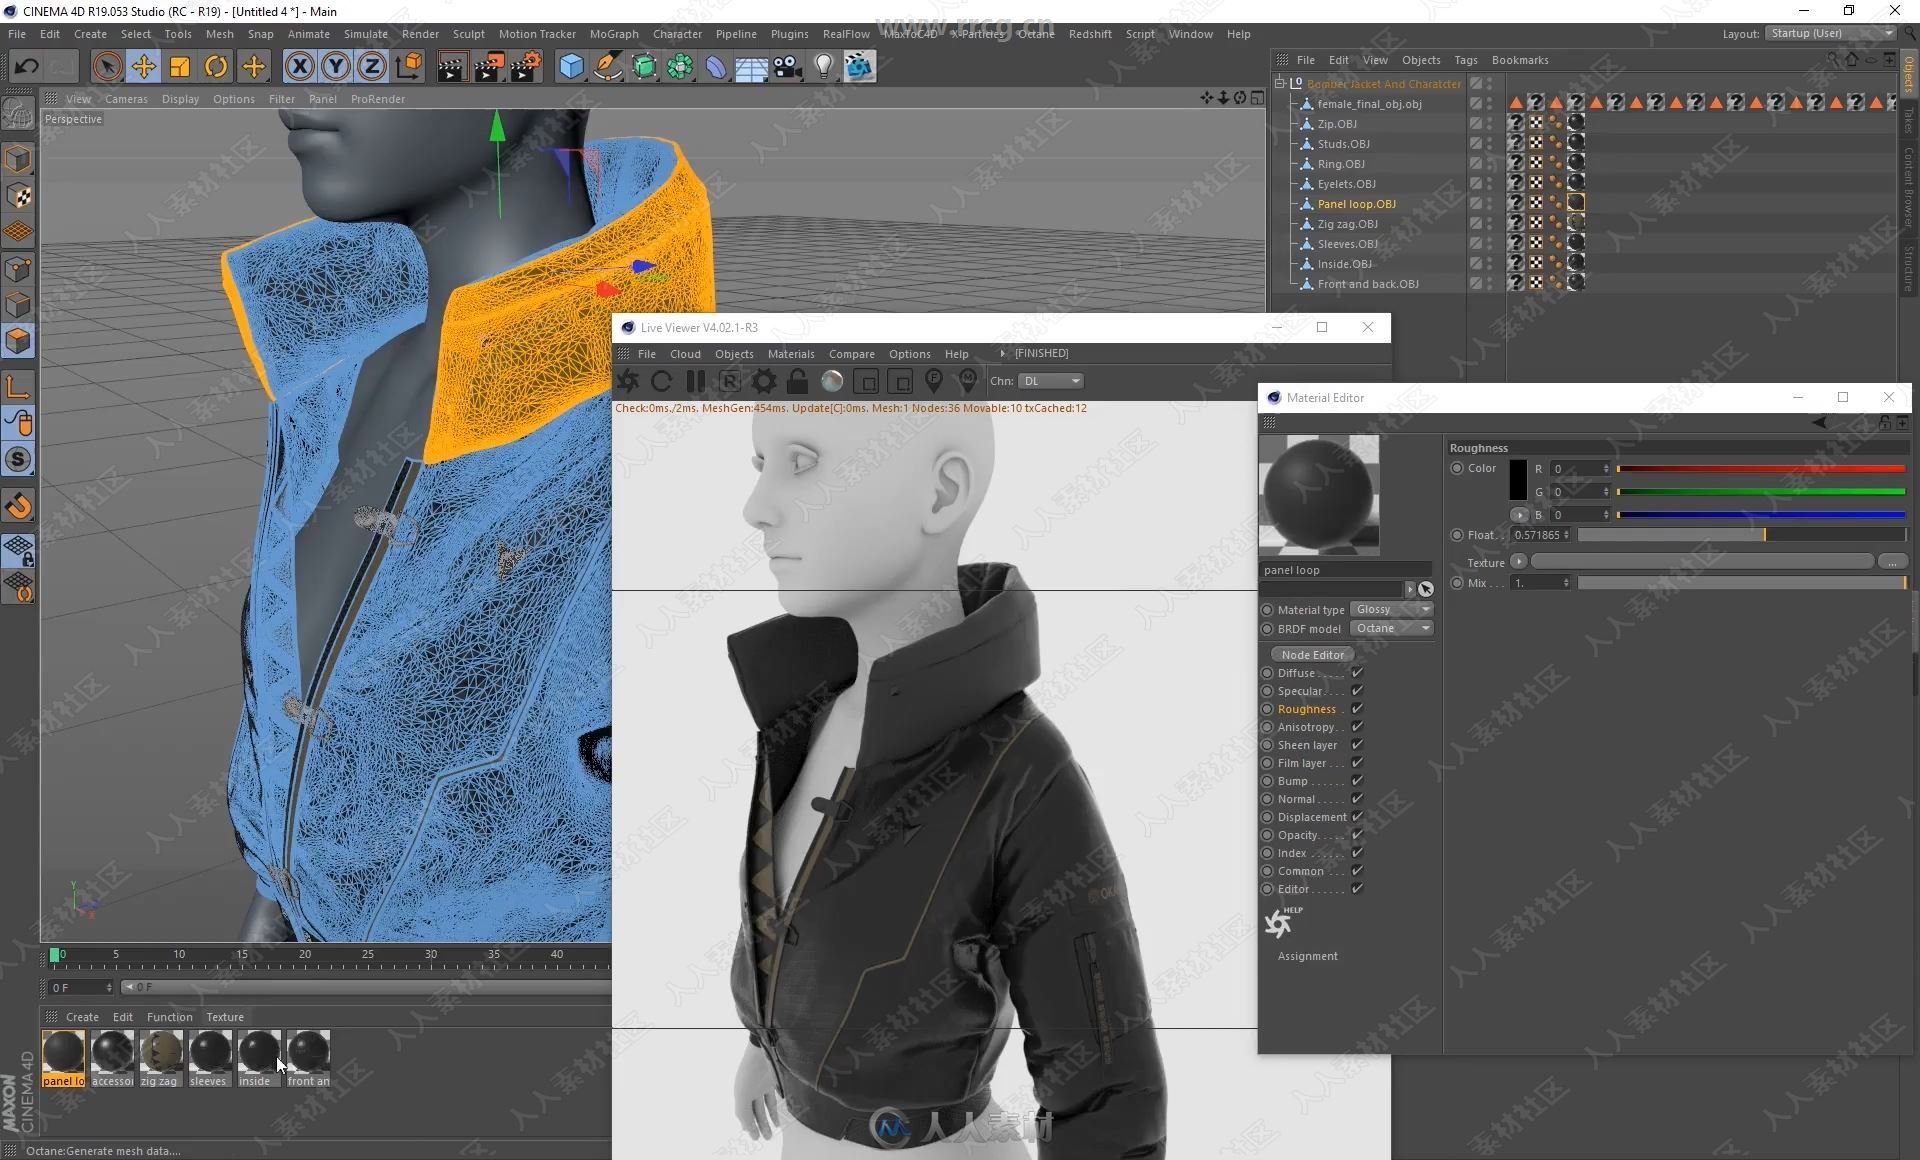Add a Cube primitive object

pos(571,67)
